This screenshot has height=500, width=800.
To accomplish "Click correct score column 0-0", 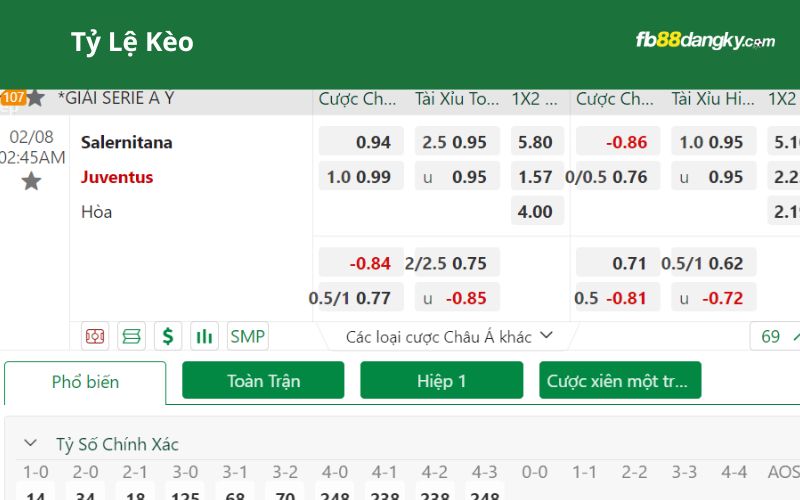I will [534, 472].
